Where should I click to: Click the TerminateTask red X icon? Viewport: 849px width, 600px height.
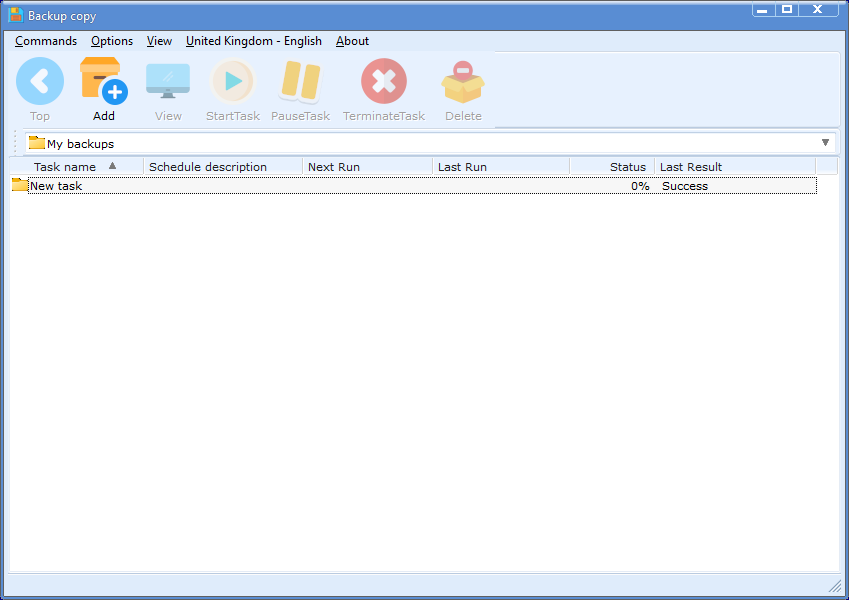(x=384, y=82)
